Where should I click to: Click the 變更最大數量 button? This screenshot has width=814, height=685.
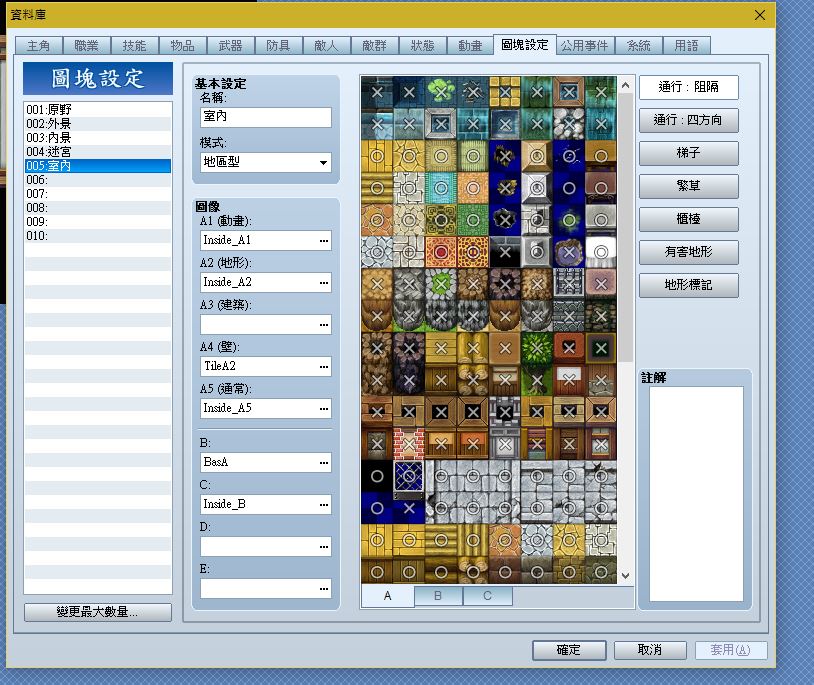click(x=98, y=612)
